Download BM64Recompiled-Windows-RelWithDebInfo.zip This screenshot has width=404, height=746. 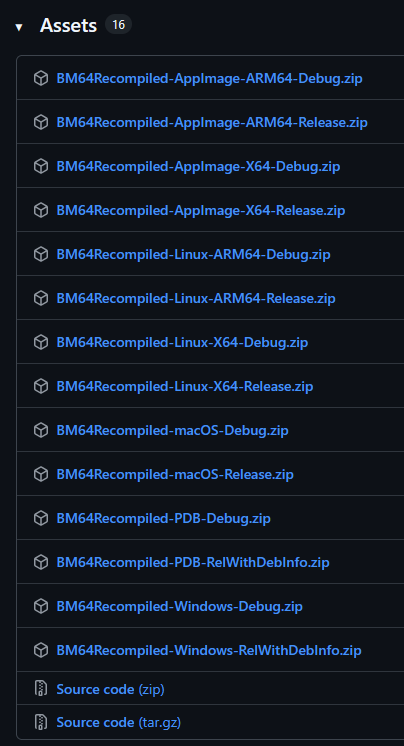[209, 650]
